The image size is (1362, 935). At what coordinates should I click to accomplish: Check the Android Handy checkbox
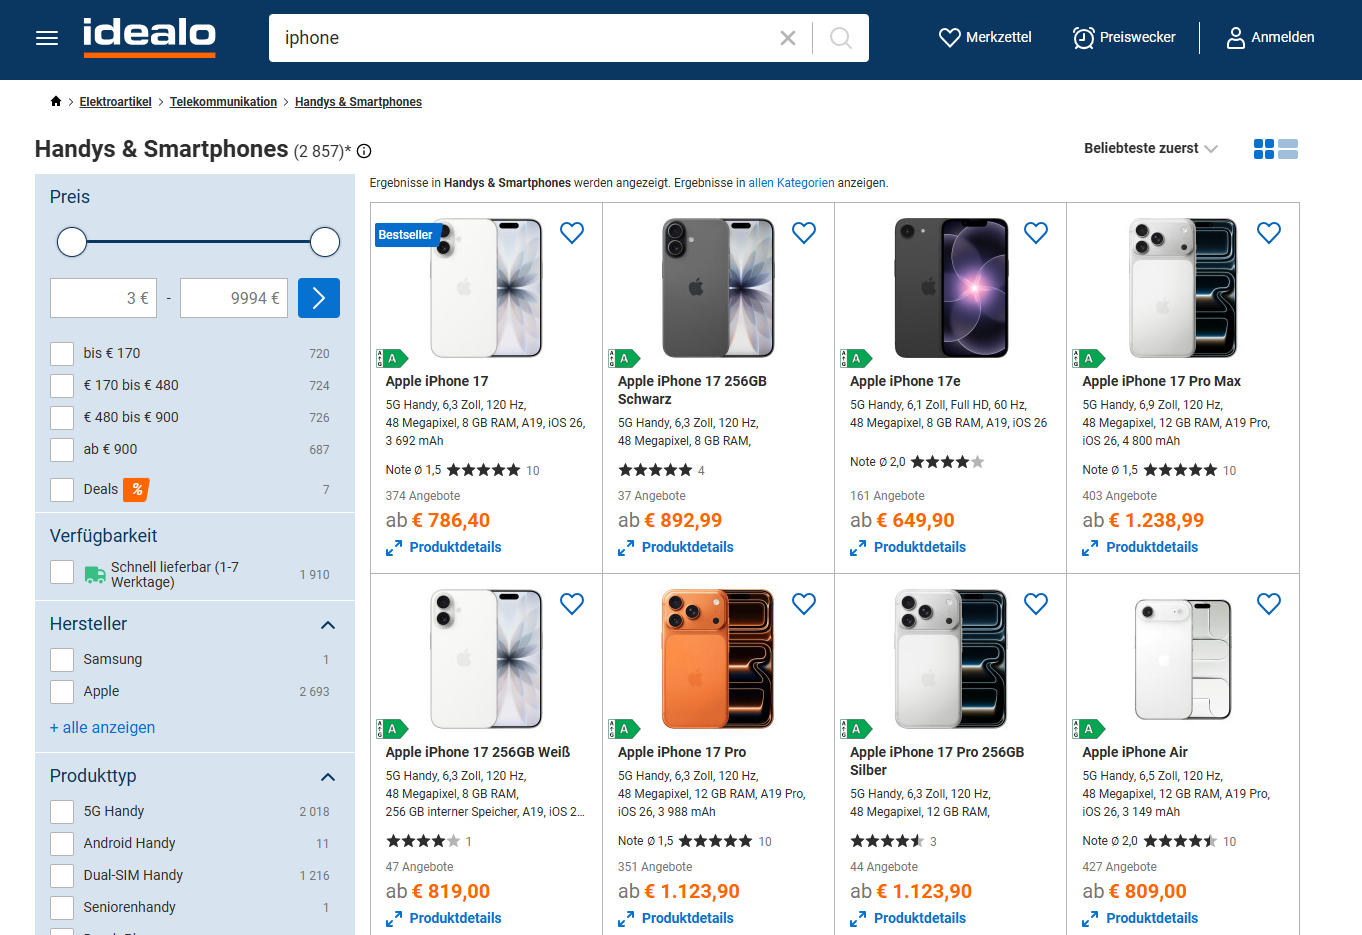tap(62, 844)
